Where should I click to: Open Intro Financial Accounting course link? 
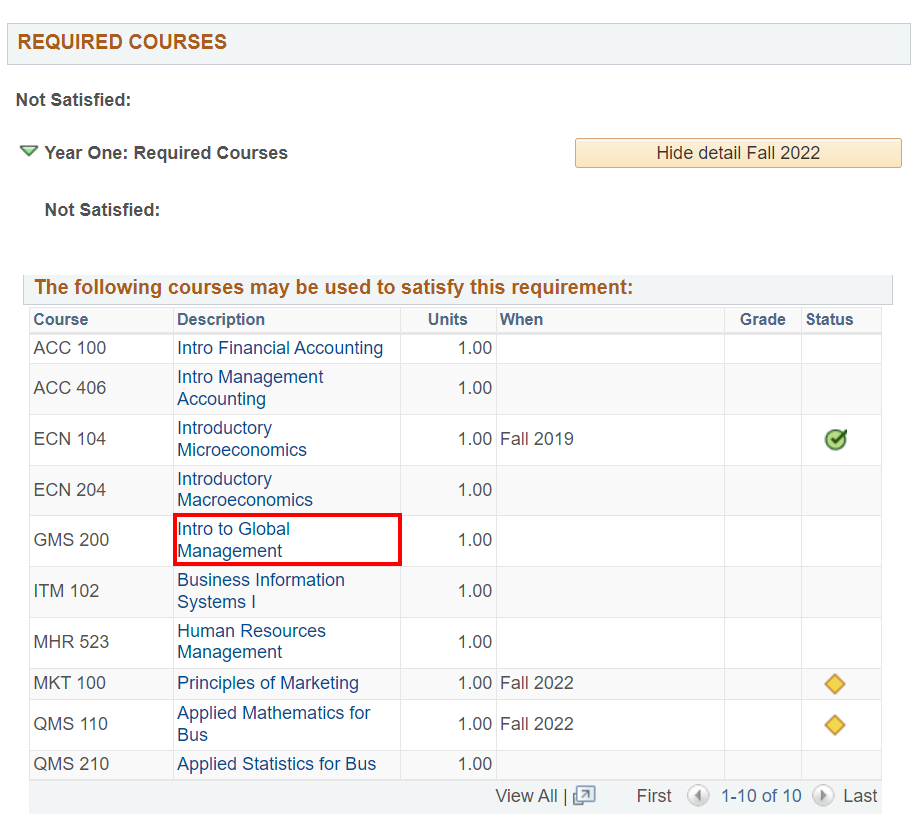tap(280, 348)
